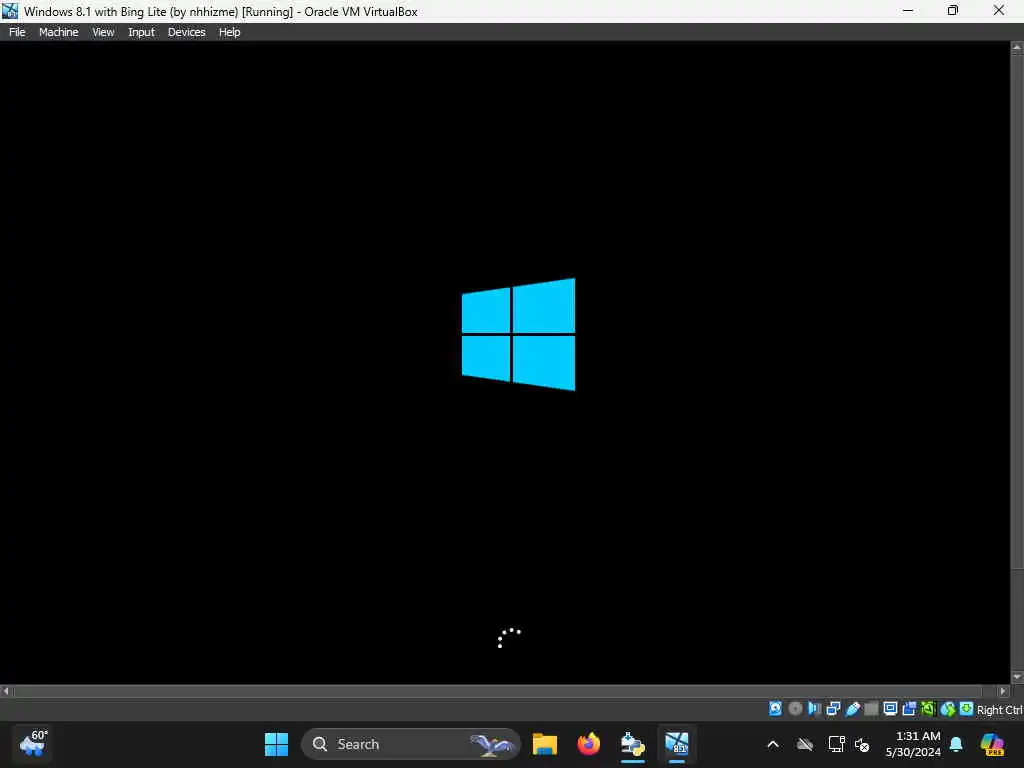Click the vertical scrollbar up arrow
Screen dimensions: 1024x768
click(x=1017, y=48)
